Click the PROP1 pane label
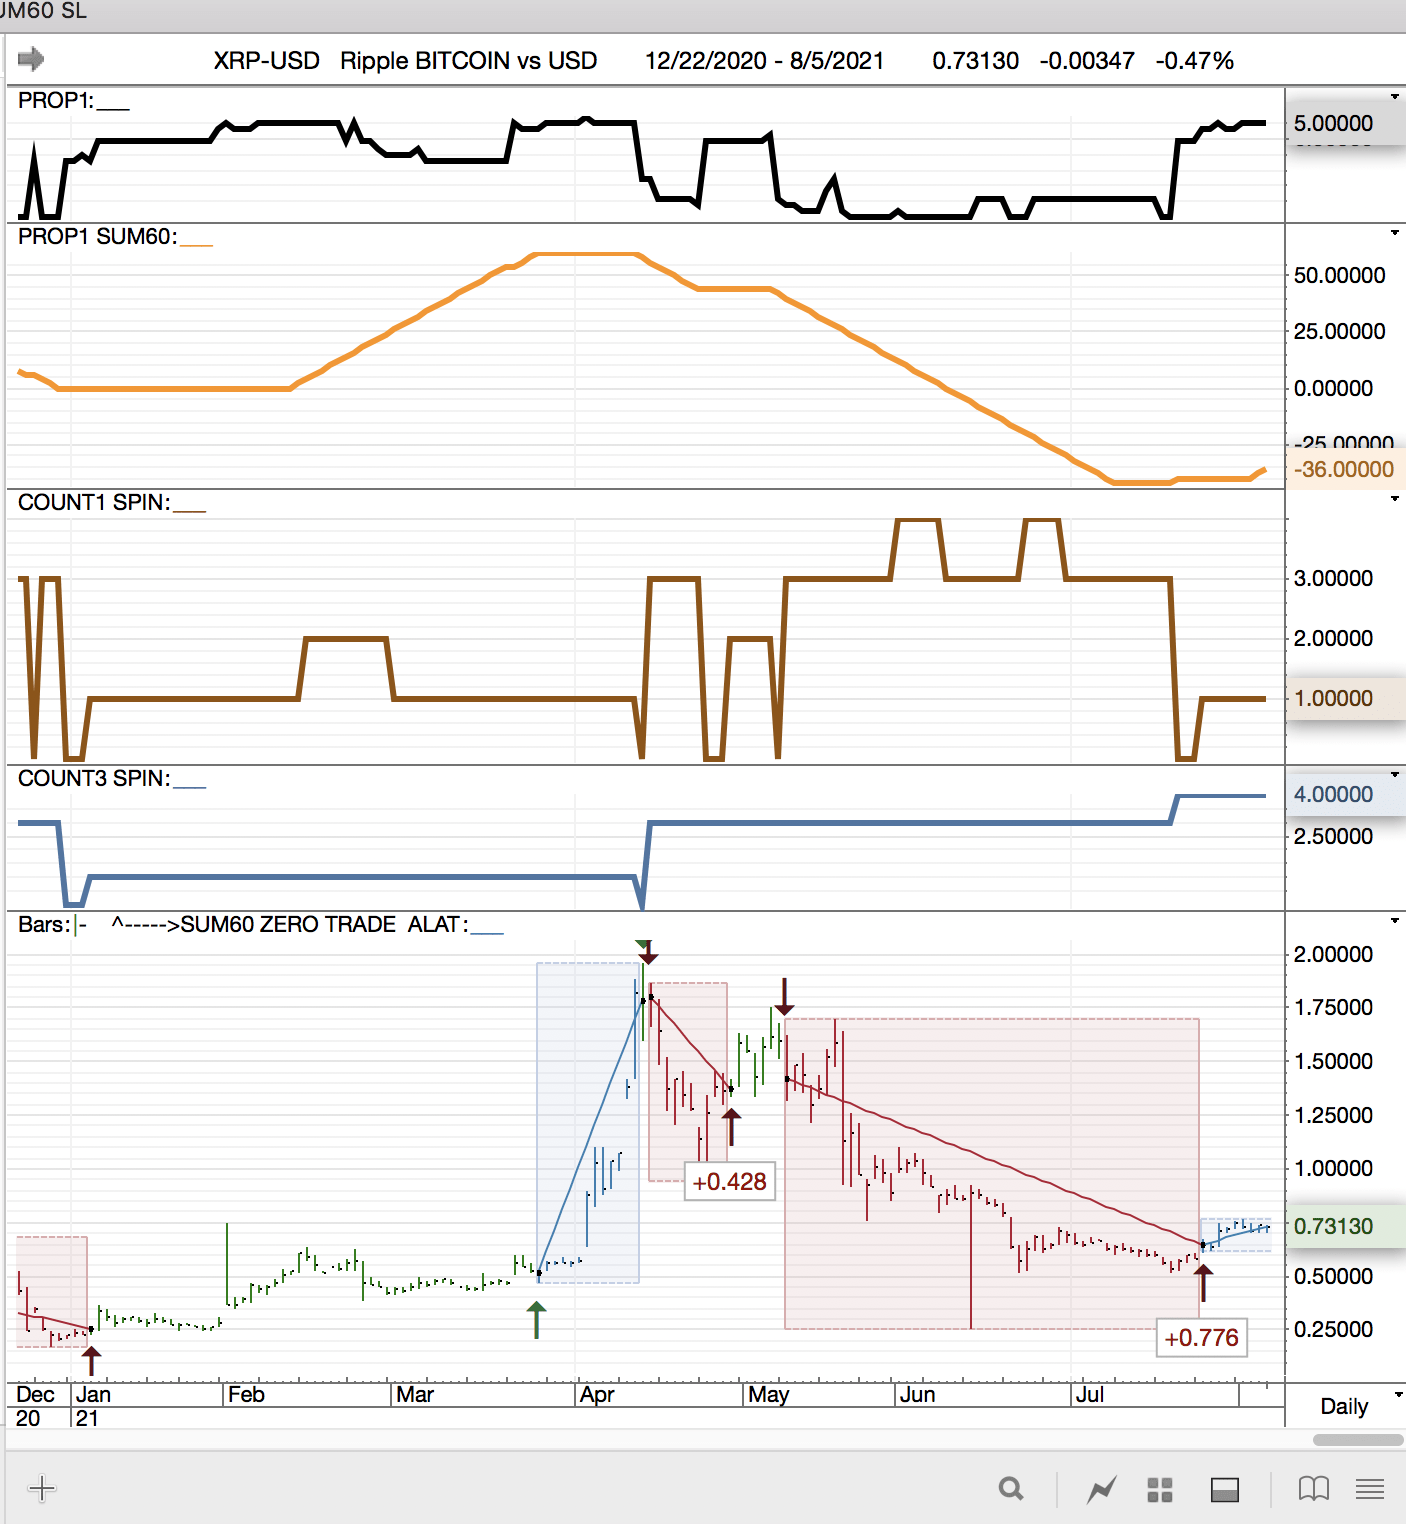 [x=56, y=100]
